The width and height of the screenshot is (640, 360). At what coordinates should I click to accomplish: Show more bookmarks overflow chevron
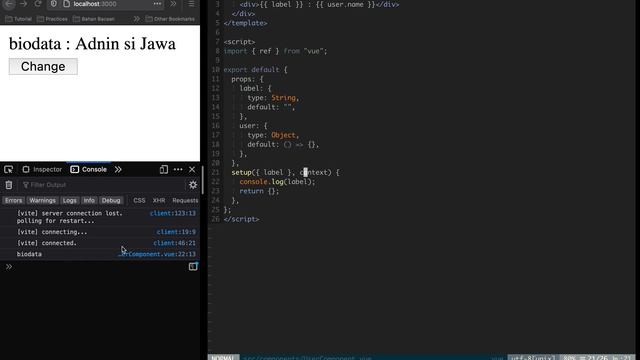click(136, 19)
